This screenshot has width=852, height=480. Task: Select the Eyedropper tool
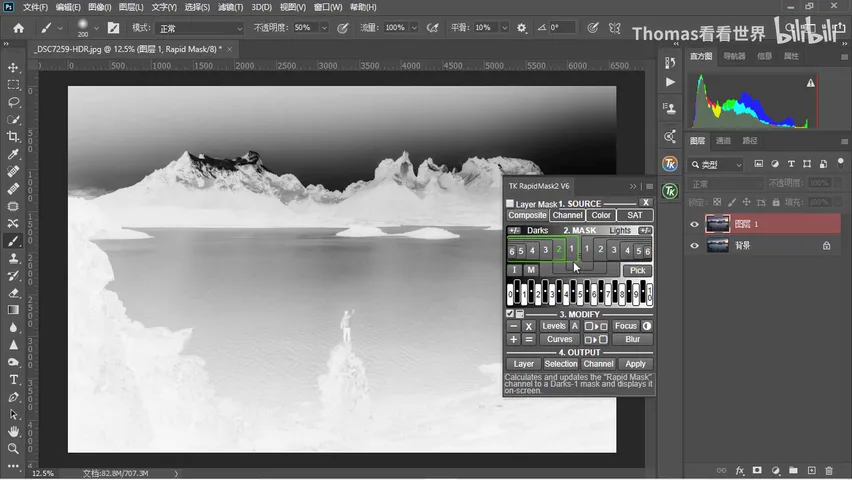[14, 154]
